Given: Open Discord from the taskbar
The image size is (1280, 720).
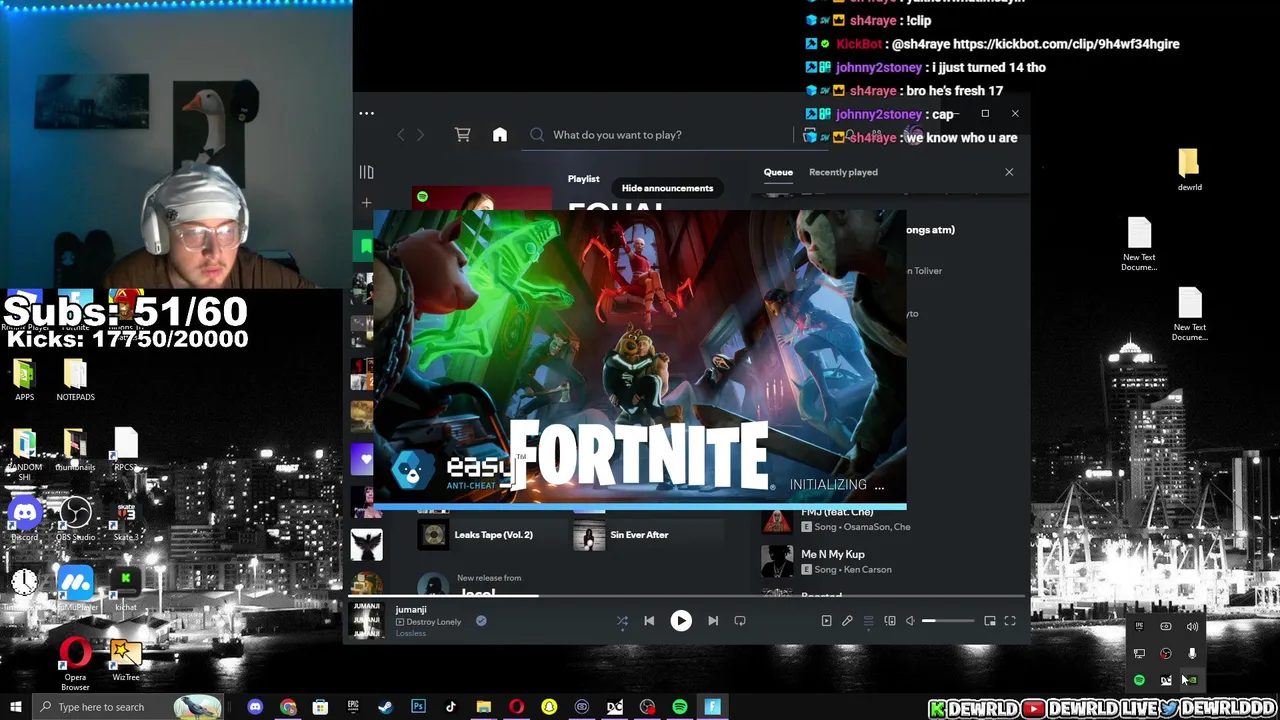Looking at the screenshot, I should point(255,707).
